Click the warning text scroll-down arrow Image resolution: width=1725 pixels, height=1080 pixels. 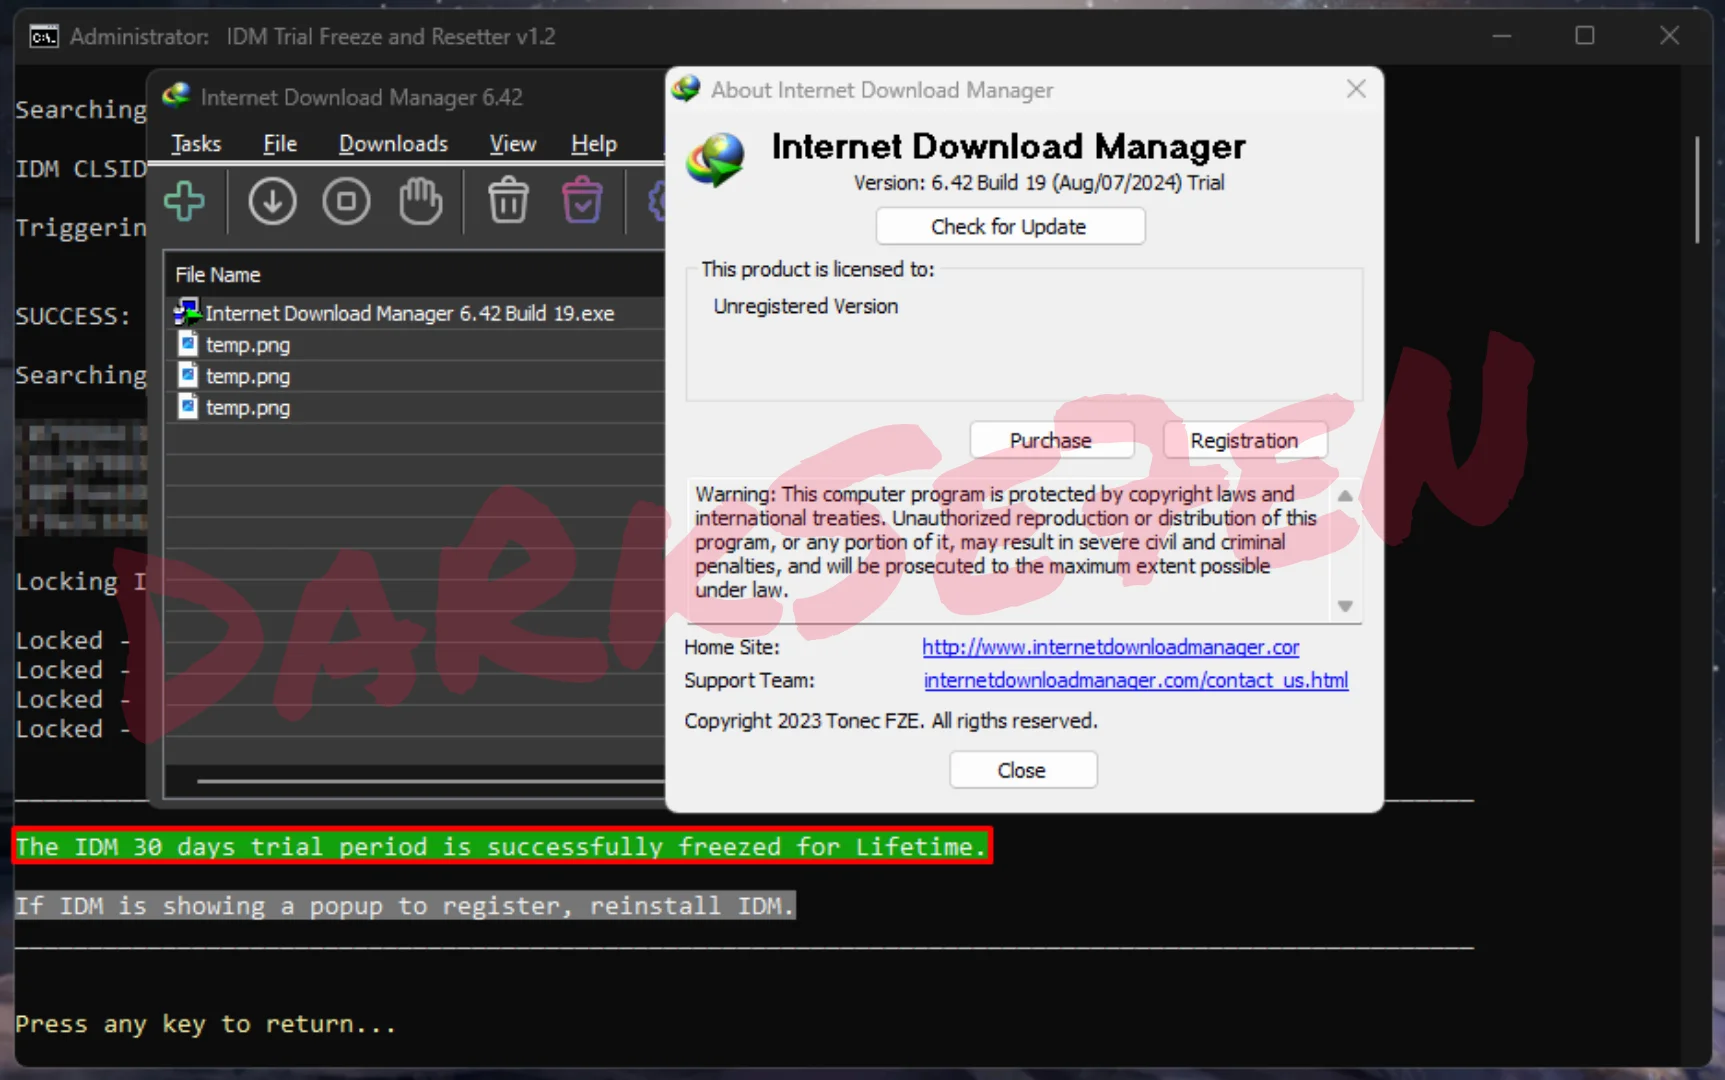click(x=1345, y=606)
